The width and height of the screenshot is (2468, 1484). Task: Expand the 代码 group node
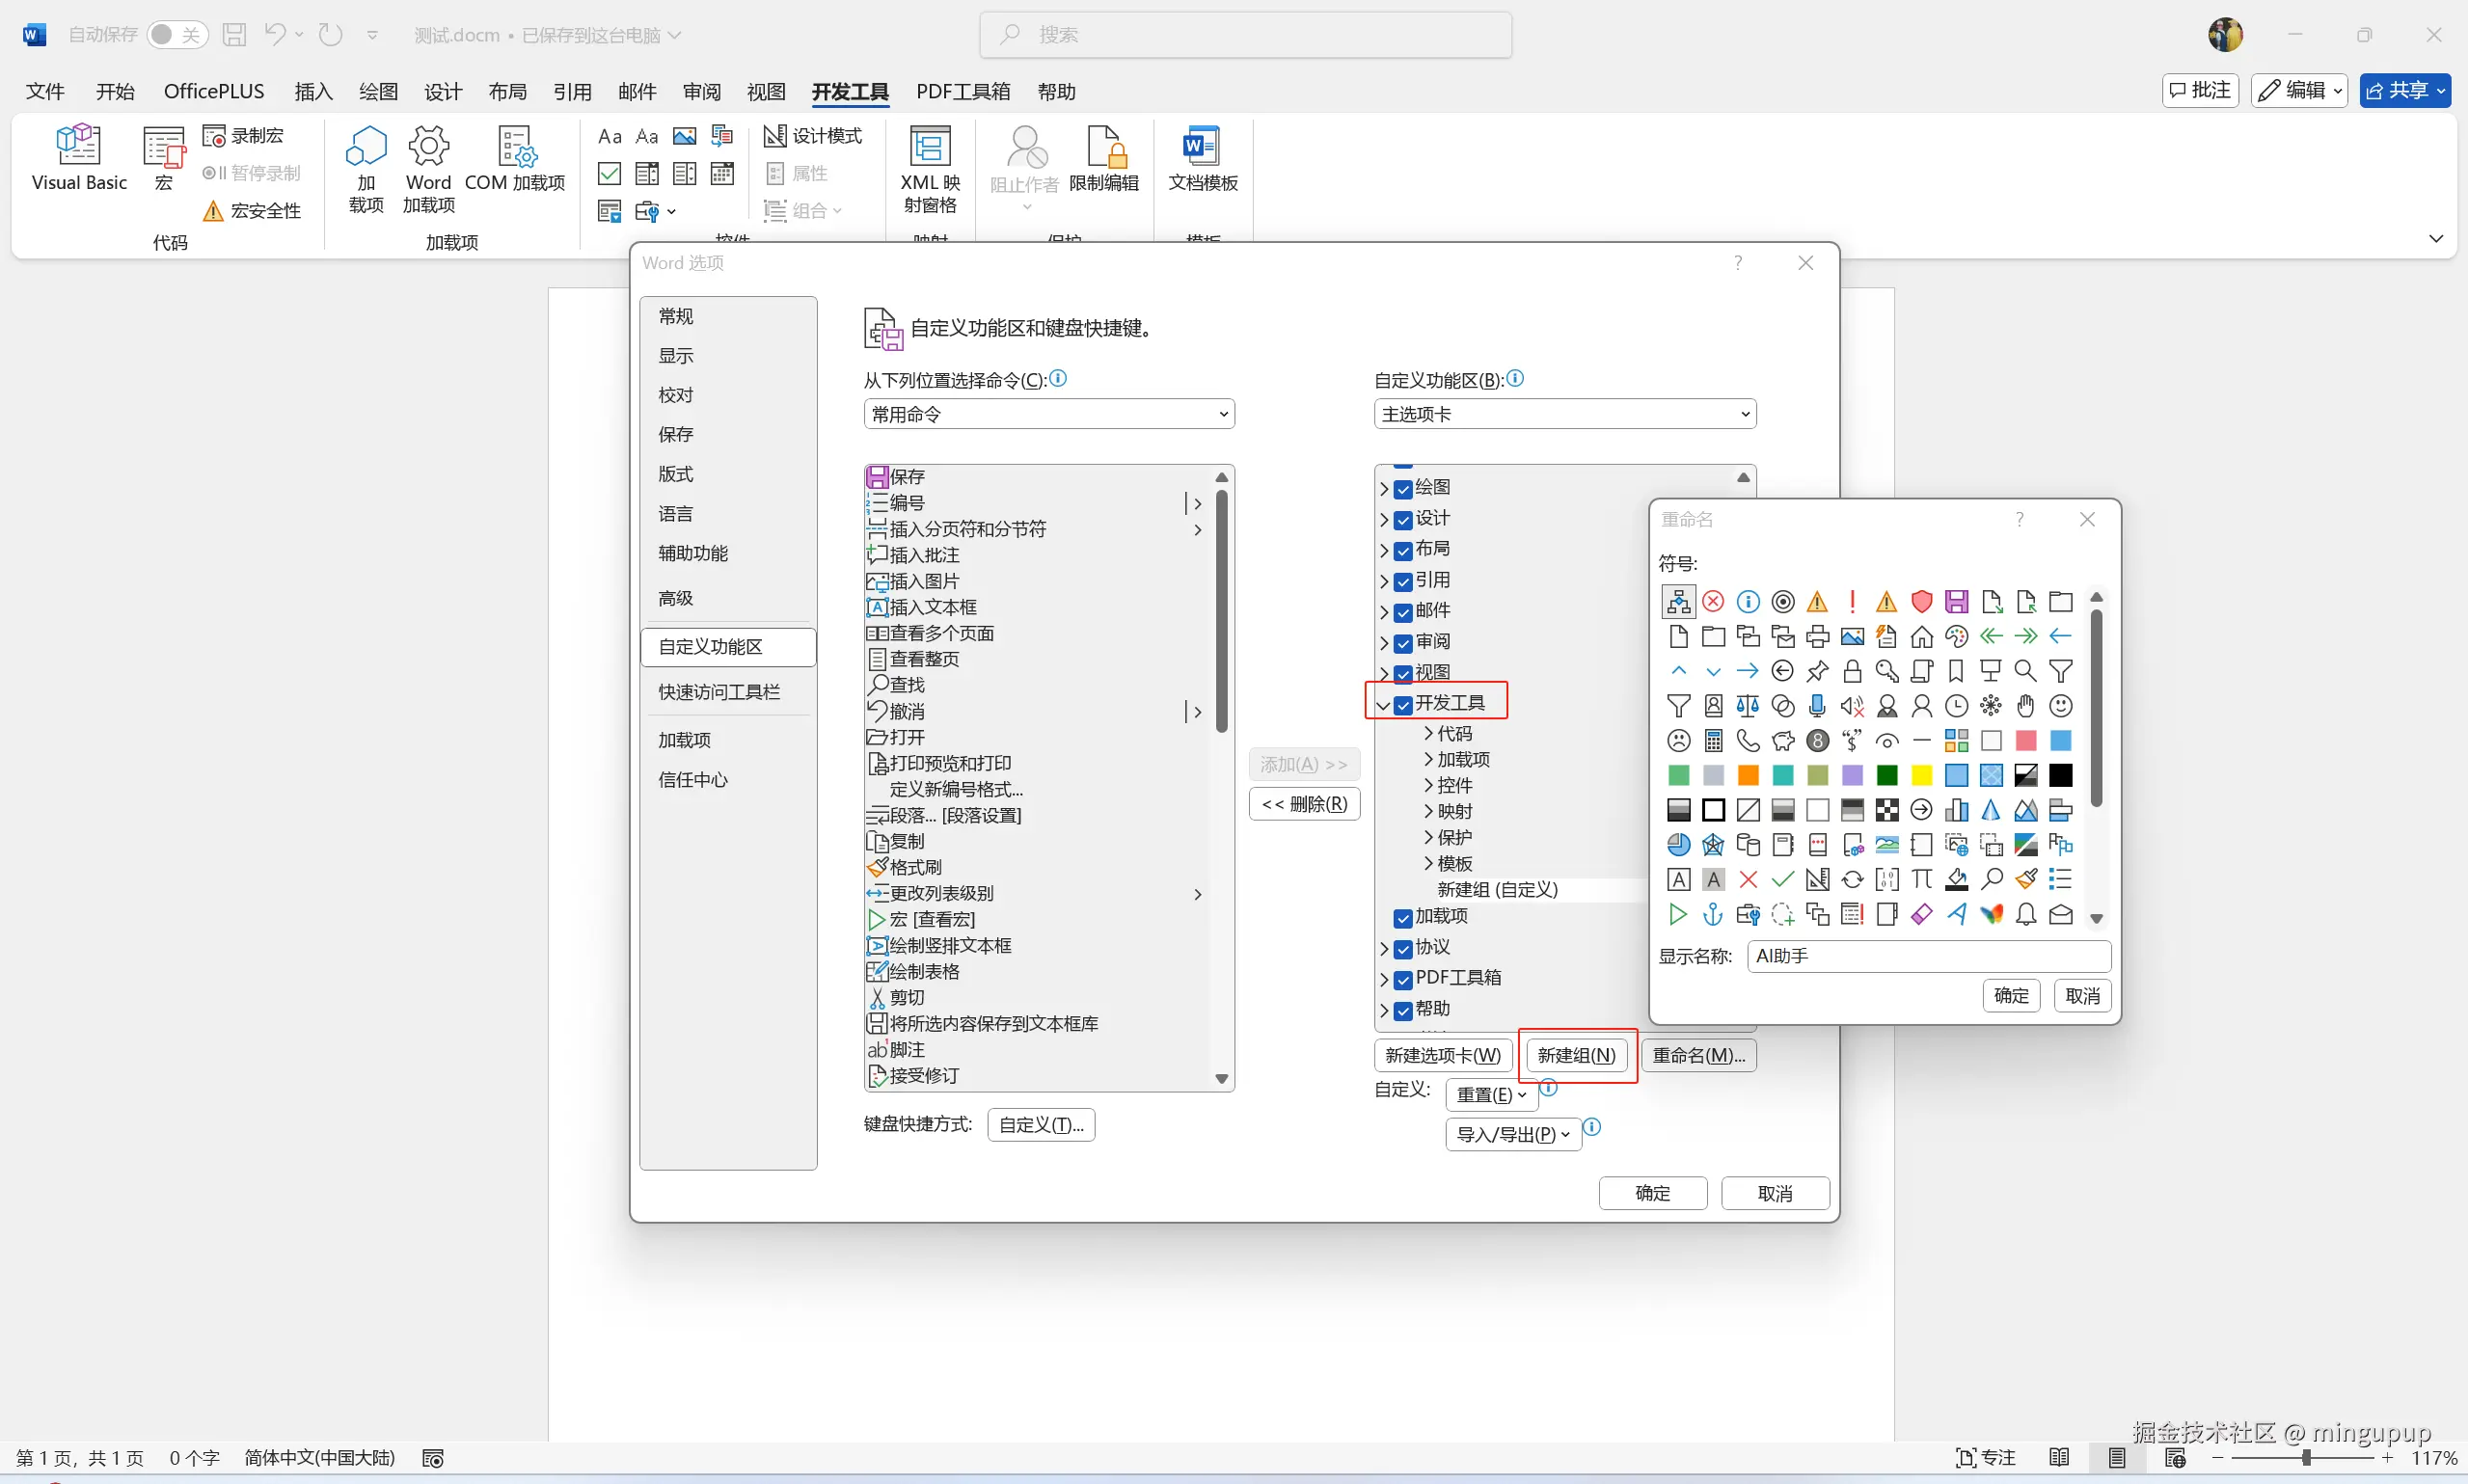(1429, 733)
